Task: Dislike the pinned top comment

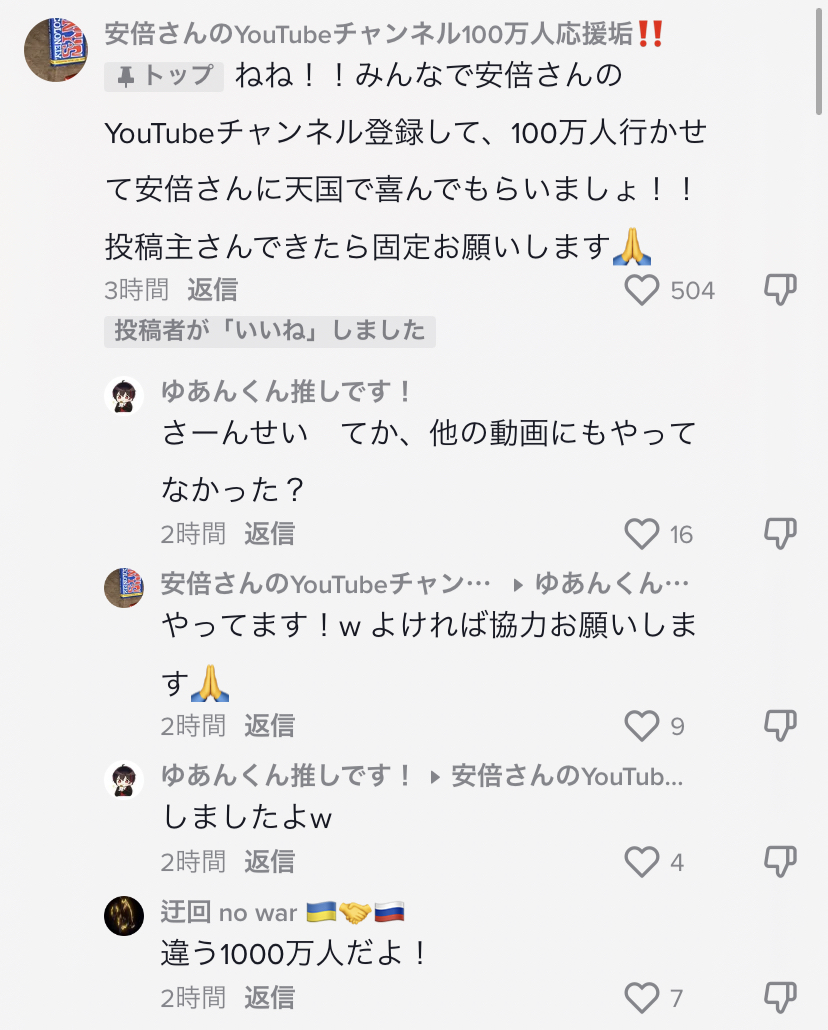Action: pos(780,290)
